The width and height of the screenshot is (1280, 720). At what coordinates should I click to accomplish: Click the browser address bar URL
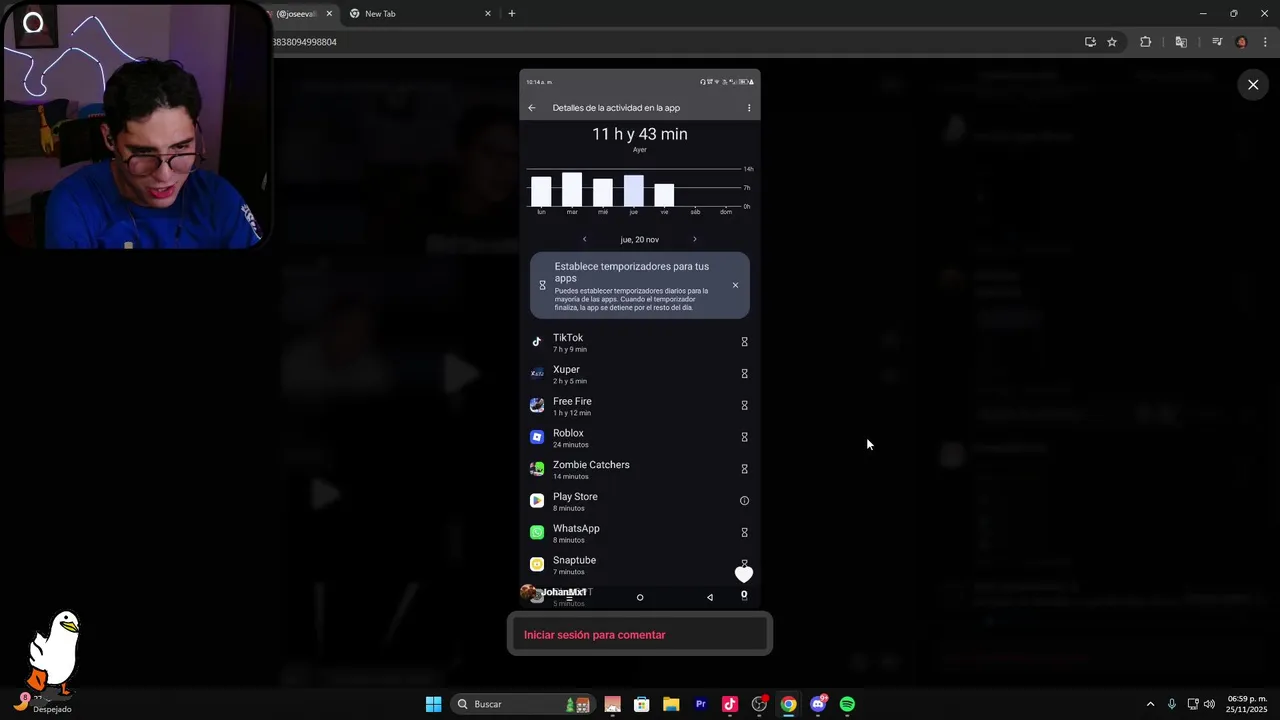tap(304, 42)
